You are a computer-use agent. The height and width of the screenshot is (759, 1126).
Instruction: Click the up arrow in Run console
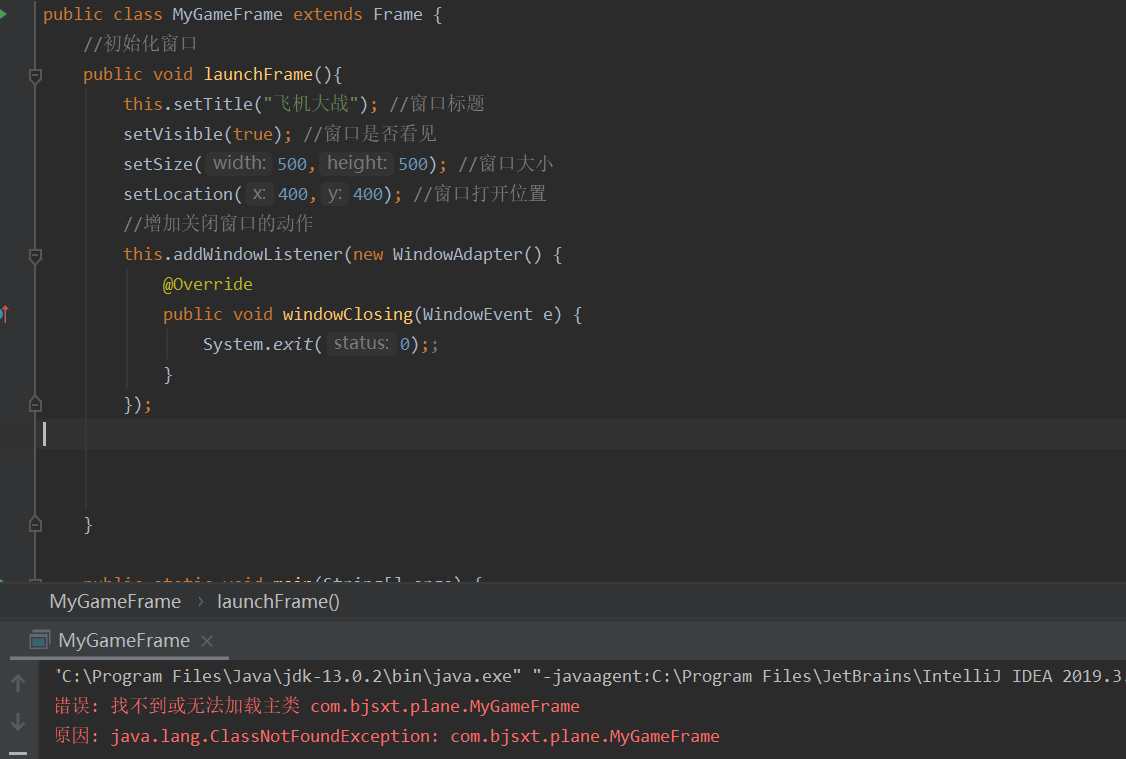tap(18, 683)
